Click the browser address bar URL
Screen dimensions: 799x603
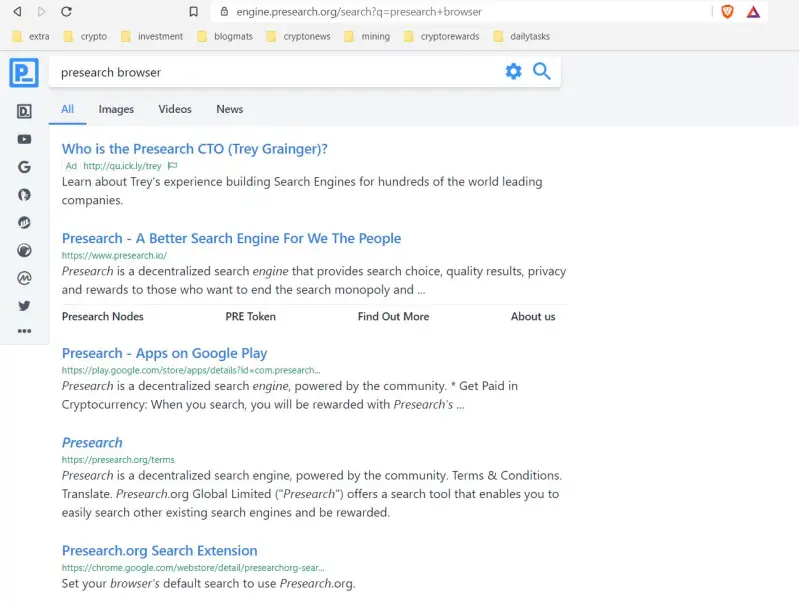(x=359, y=12)
